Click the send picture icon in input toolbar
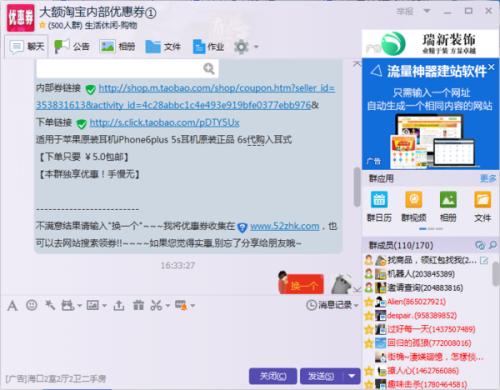This screenshot has width=500, height=390. [93, 305]
